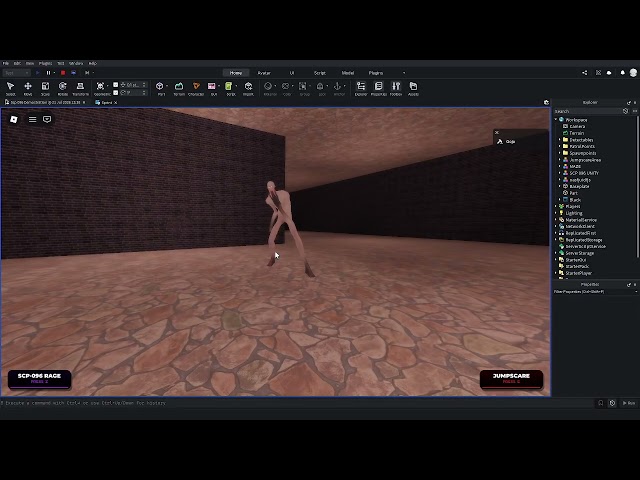Activate the Move tool
This screenshot has height=480, width=640.
(x=28, y=89)
